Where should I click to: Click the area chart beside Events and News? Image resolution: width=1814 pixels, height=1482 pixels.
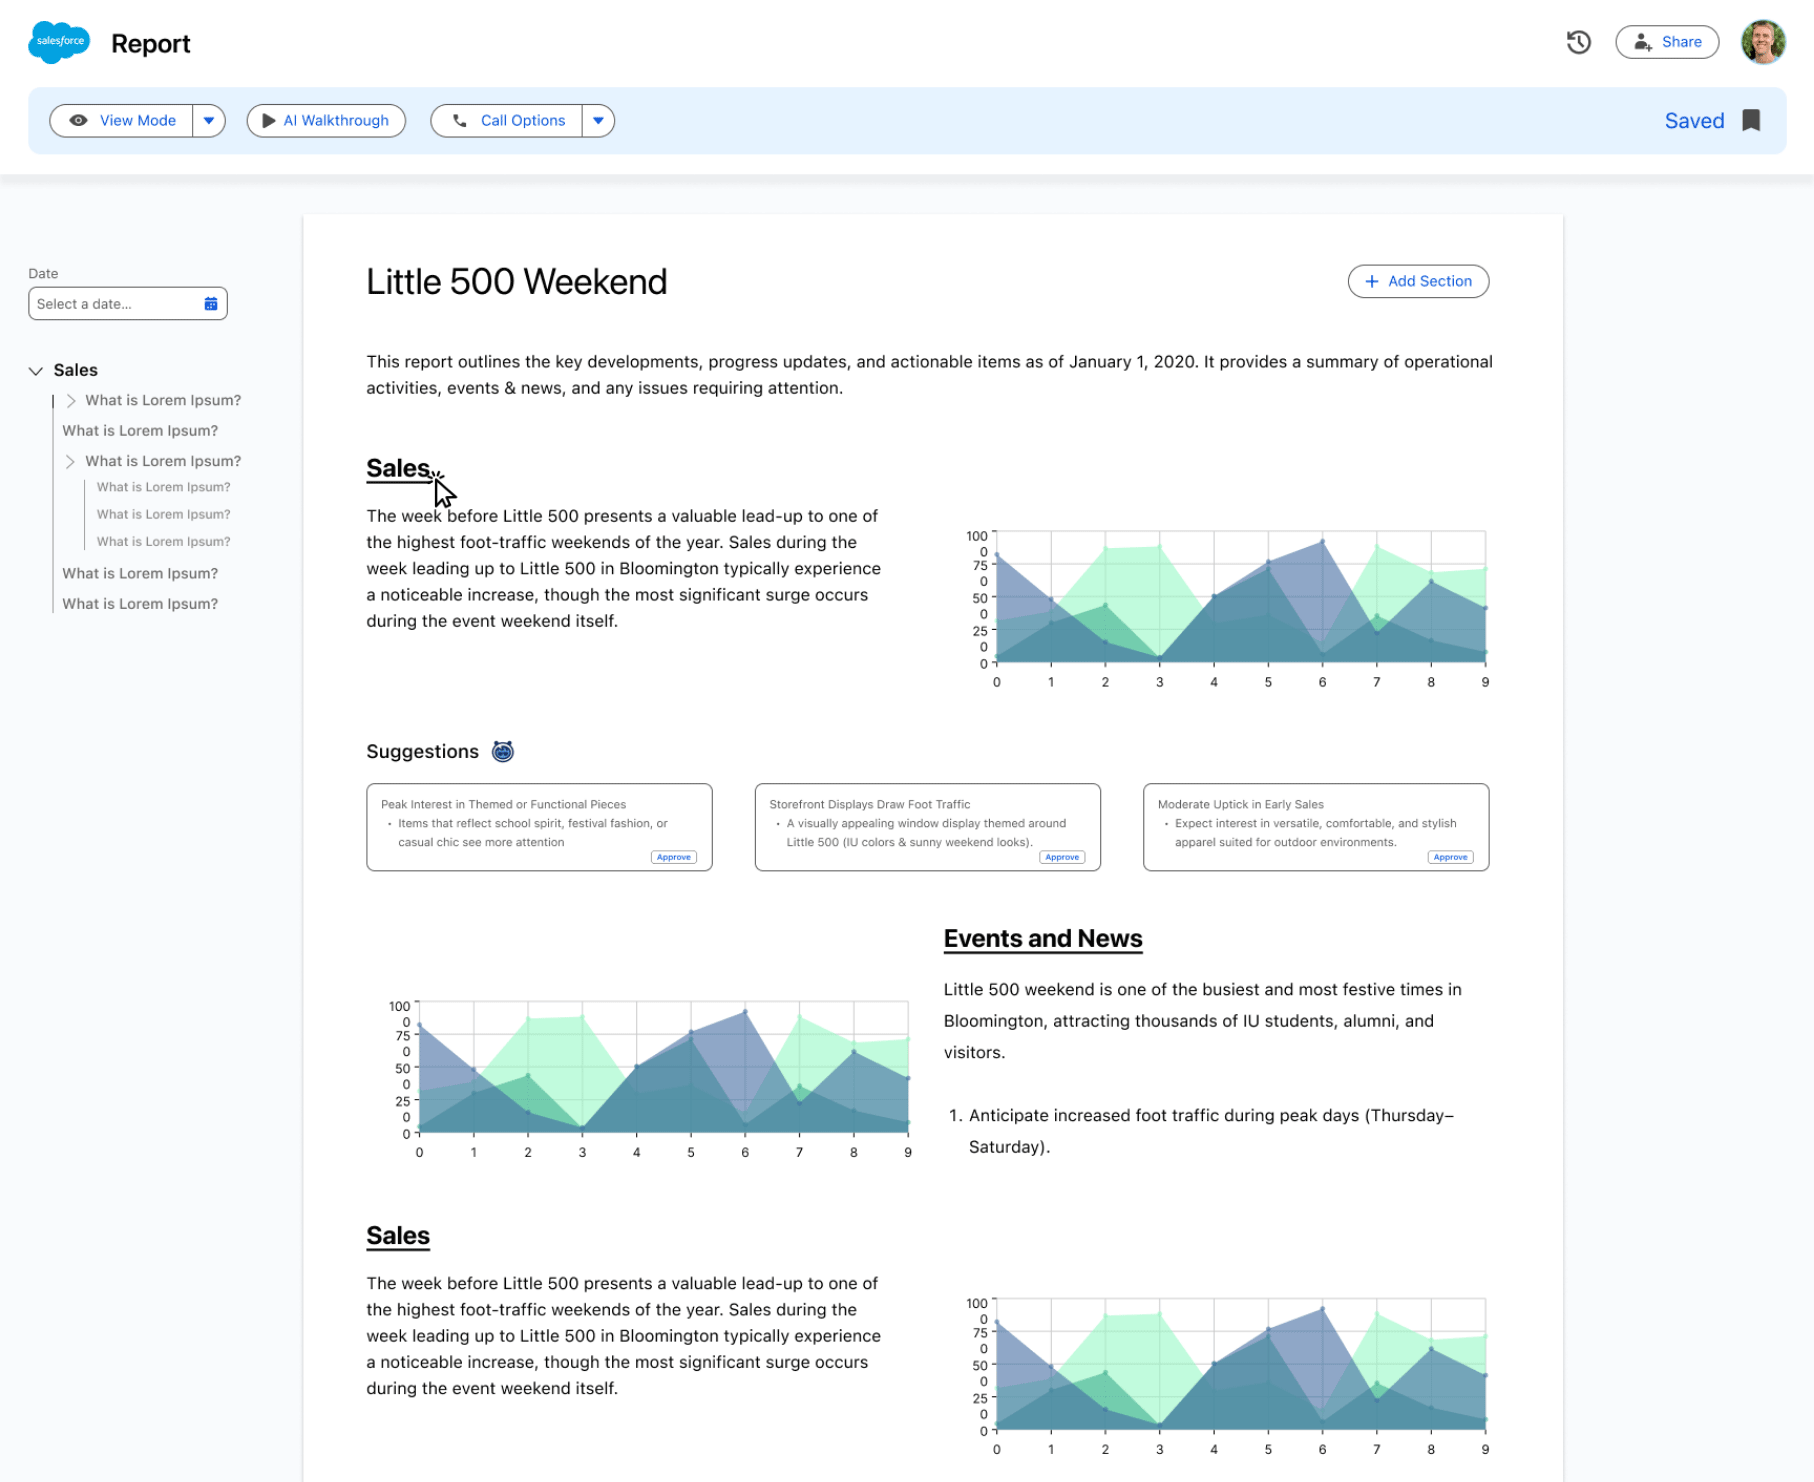[649, 1079]
